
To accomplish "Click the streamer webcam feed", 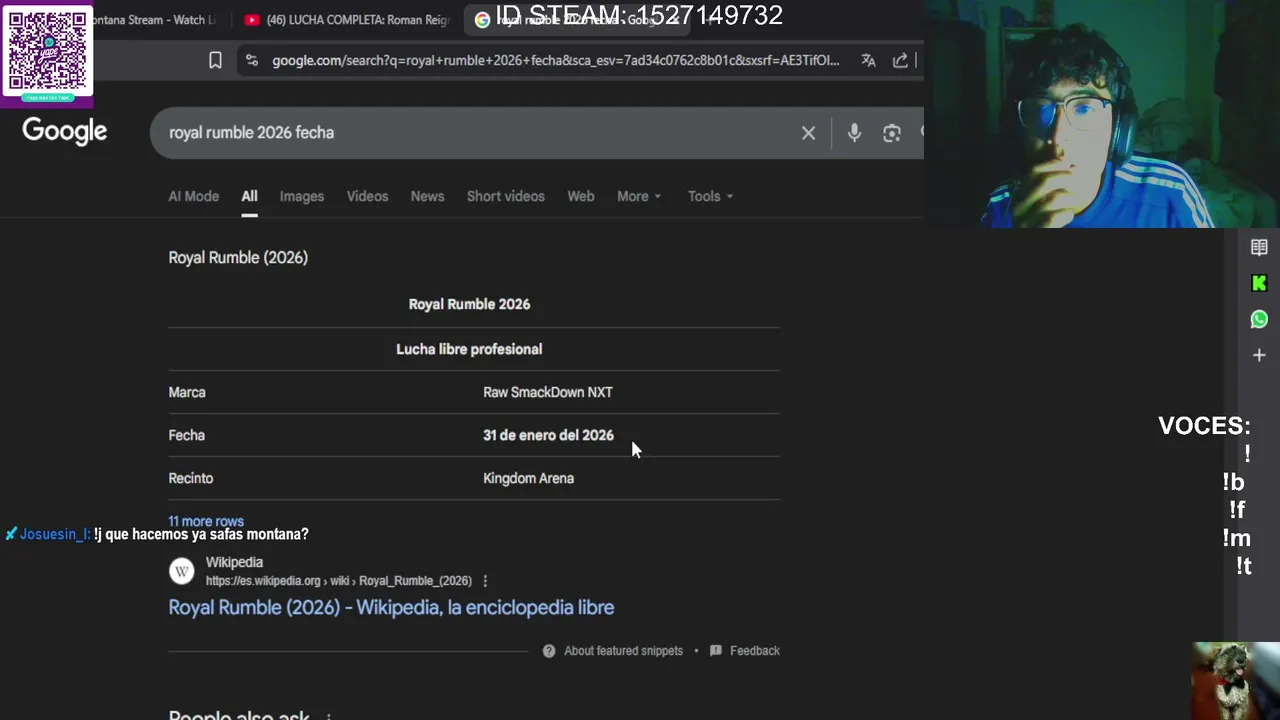I will pos(1102,114).
